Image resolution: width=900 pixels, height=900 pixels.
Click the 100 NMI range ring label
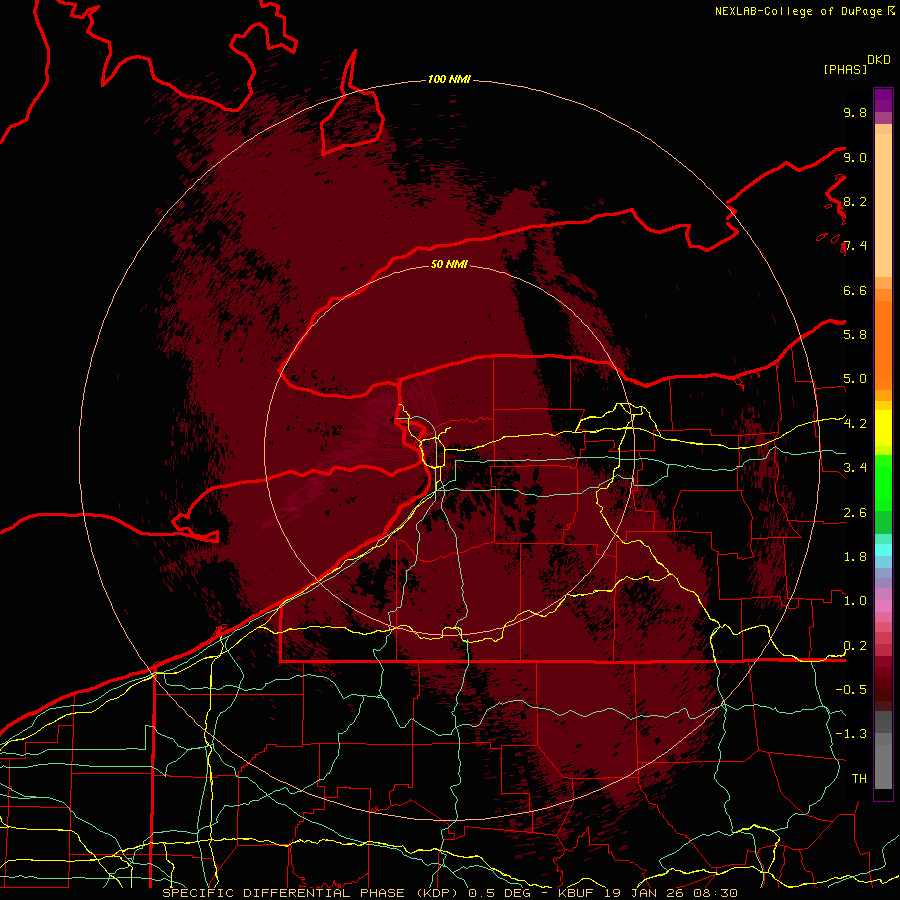coord(449,79)
